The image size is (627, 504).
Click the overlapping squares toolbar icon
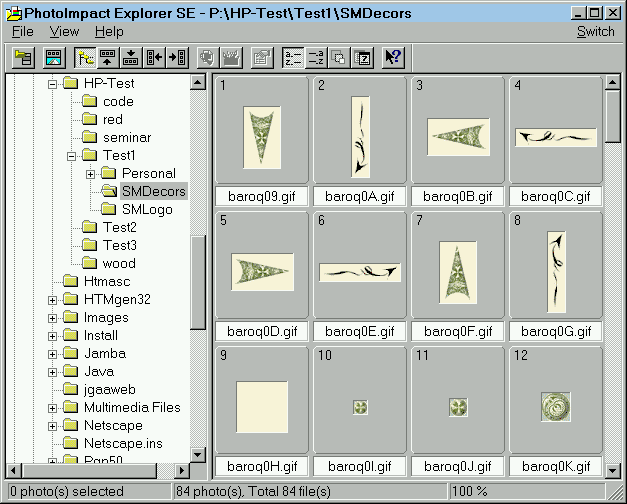pos(339,58)
